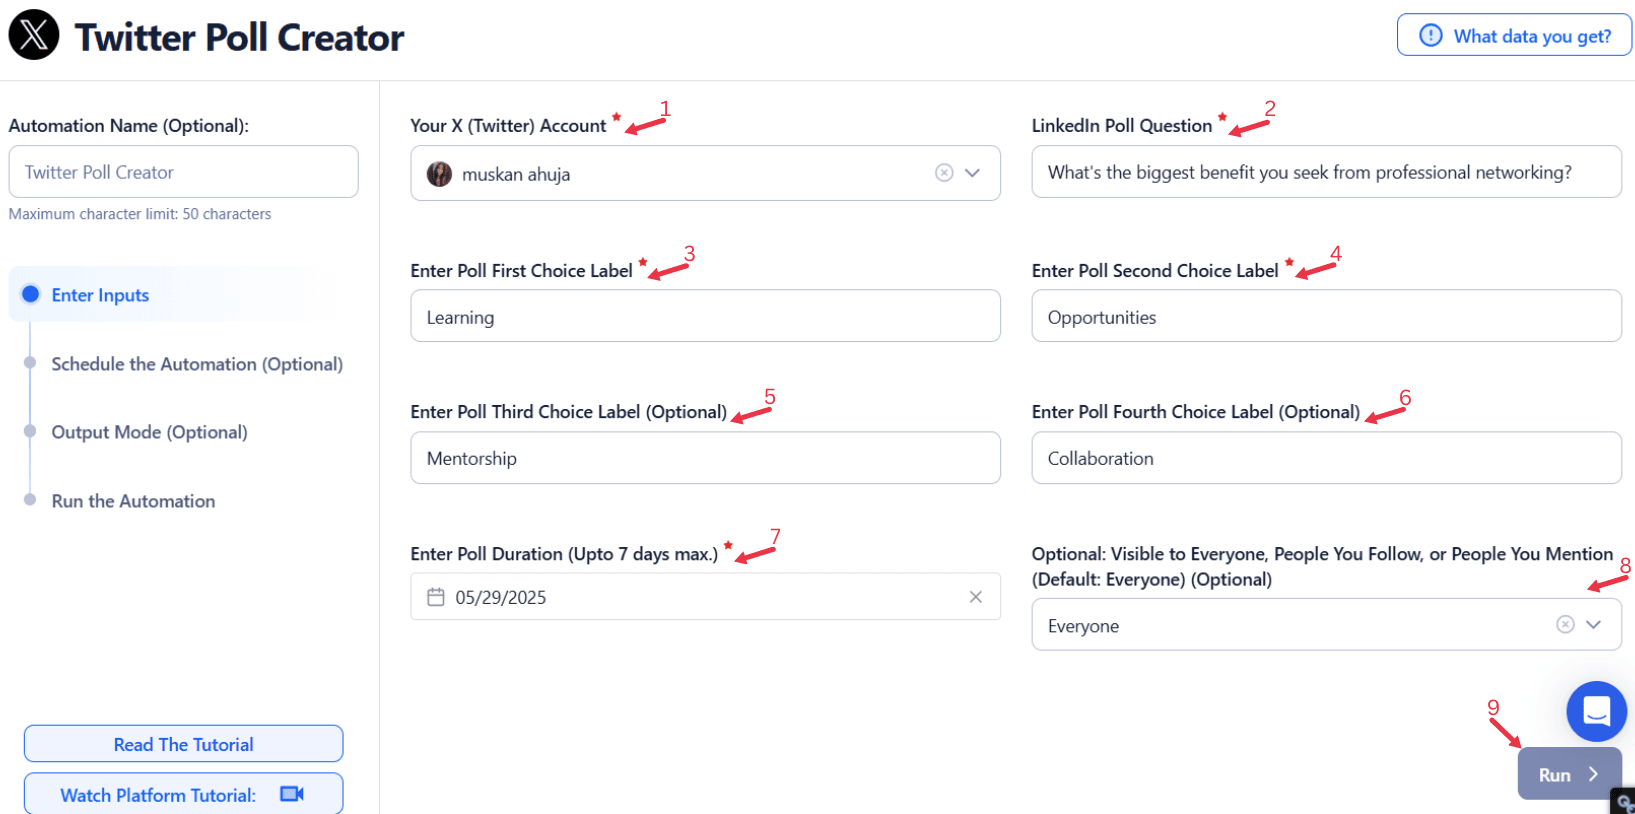Image resolution: width=1635 pixels, height=814 pixels.
Task: Click the video camera icon for Platform Tutorial
Action: click(x=292, y=794)
